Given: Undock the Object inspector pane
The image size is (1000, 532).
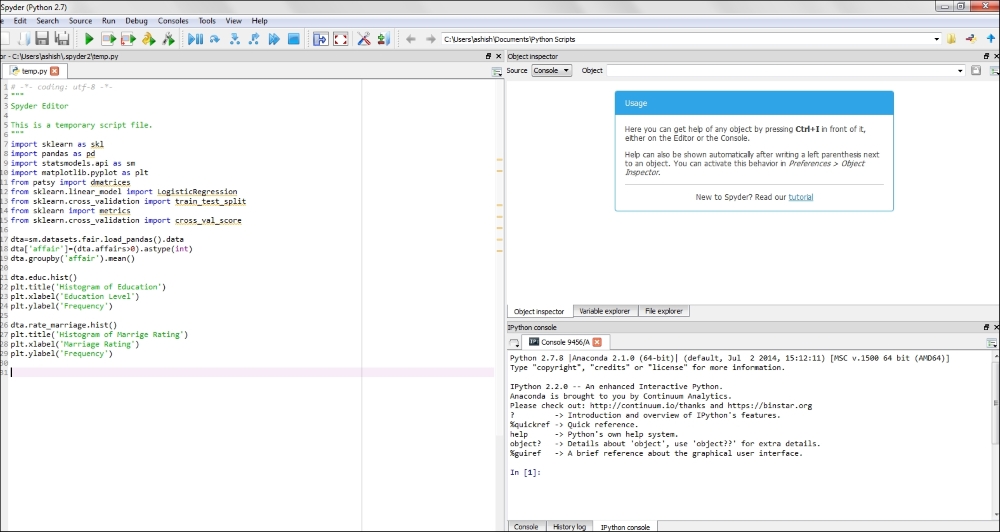Looking at the screenshot, I should tap(986, 56).
